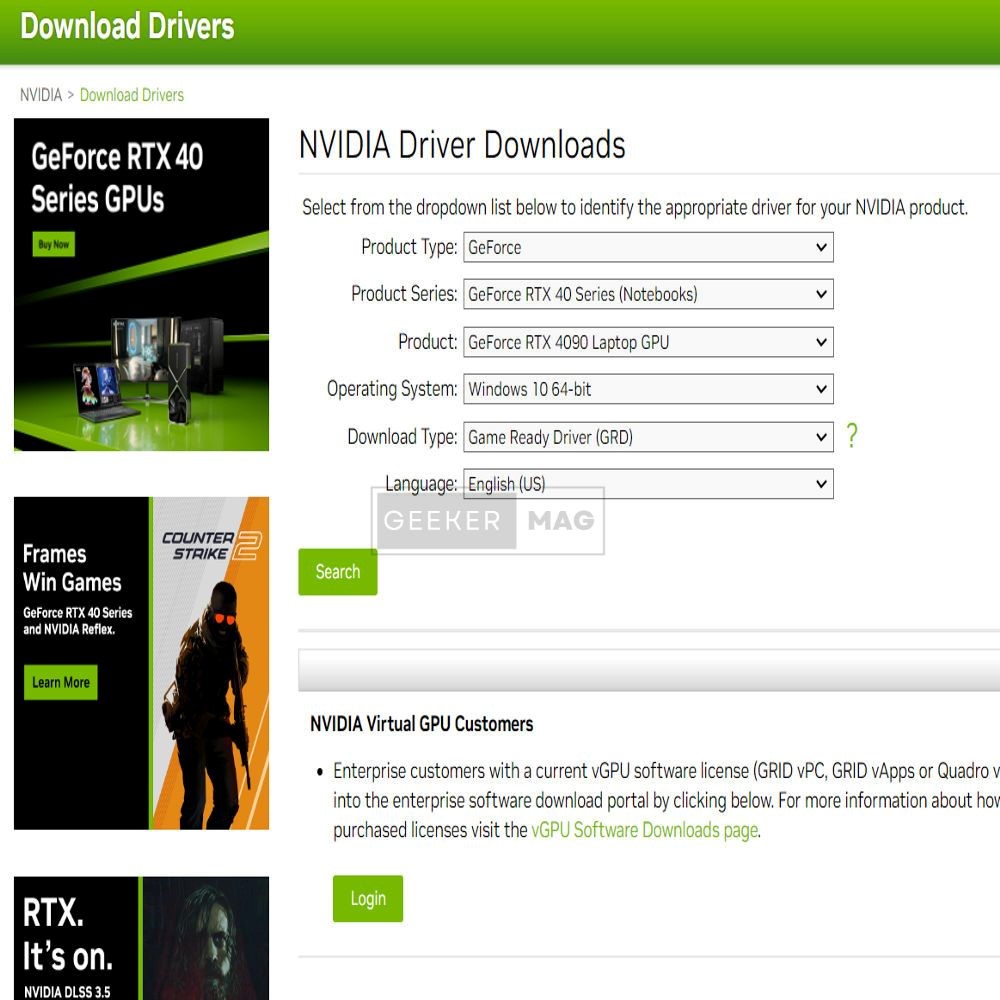Open the Language dropdown

click(648, 484)
